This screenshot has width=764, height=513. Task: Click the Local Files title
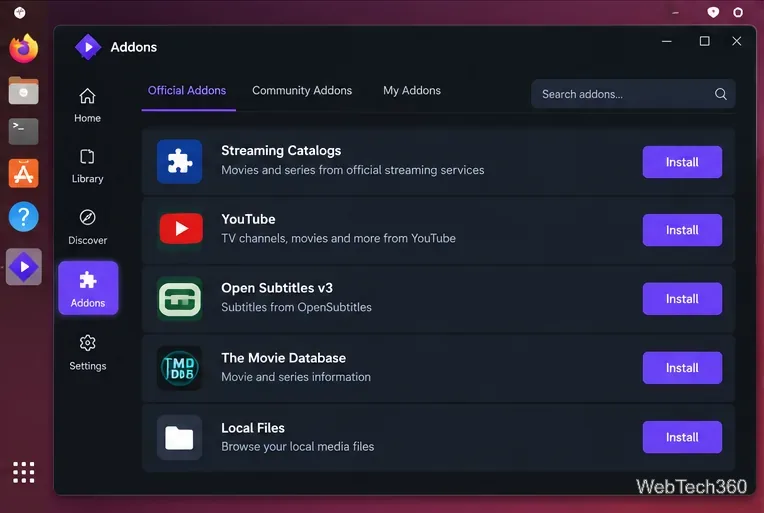pyautogui.click(x=253, y=428)
